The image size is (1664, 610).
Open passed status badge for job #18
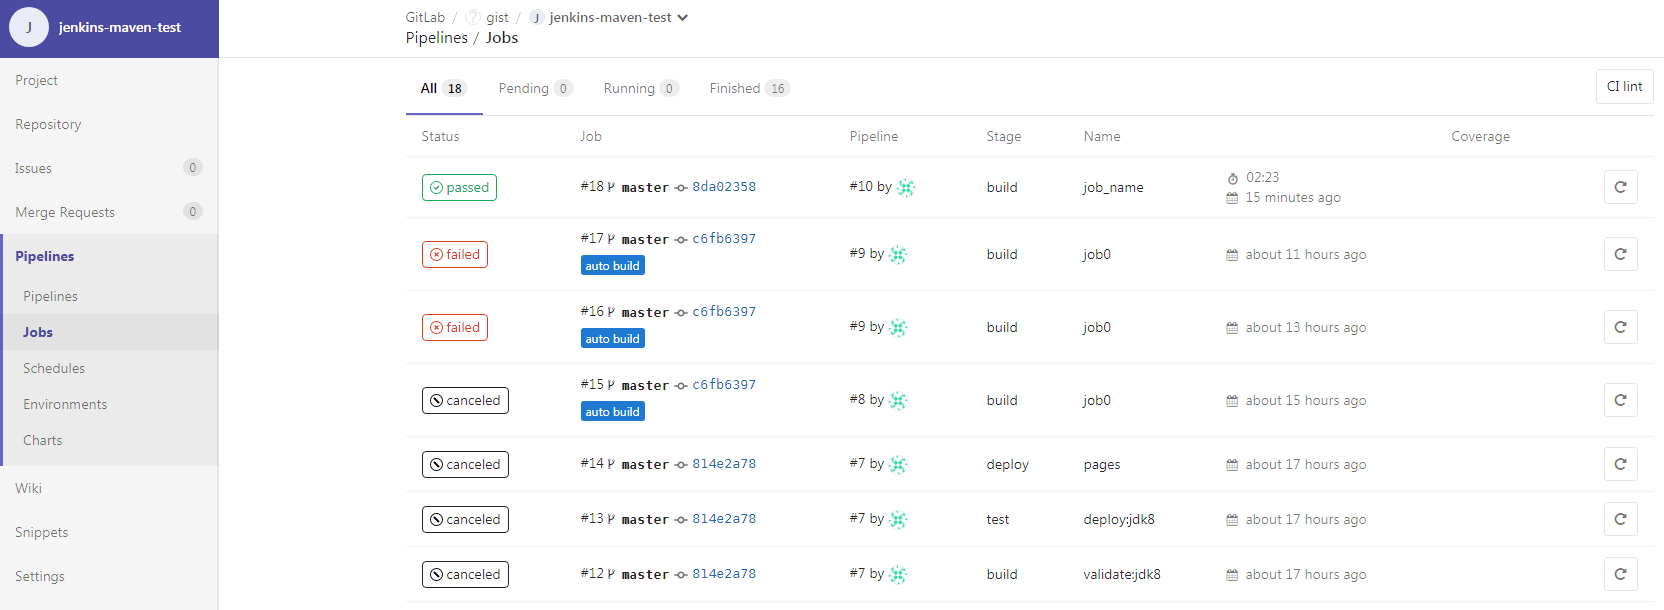[x=459, y=187]
